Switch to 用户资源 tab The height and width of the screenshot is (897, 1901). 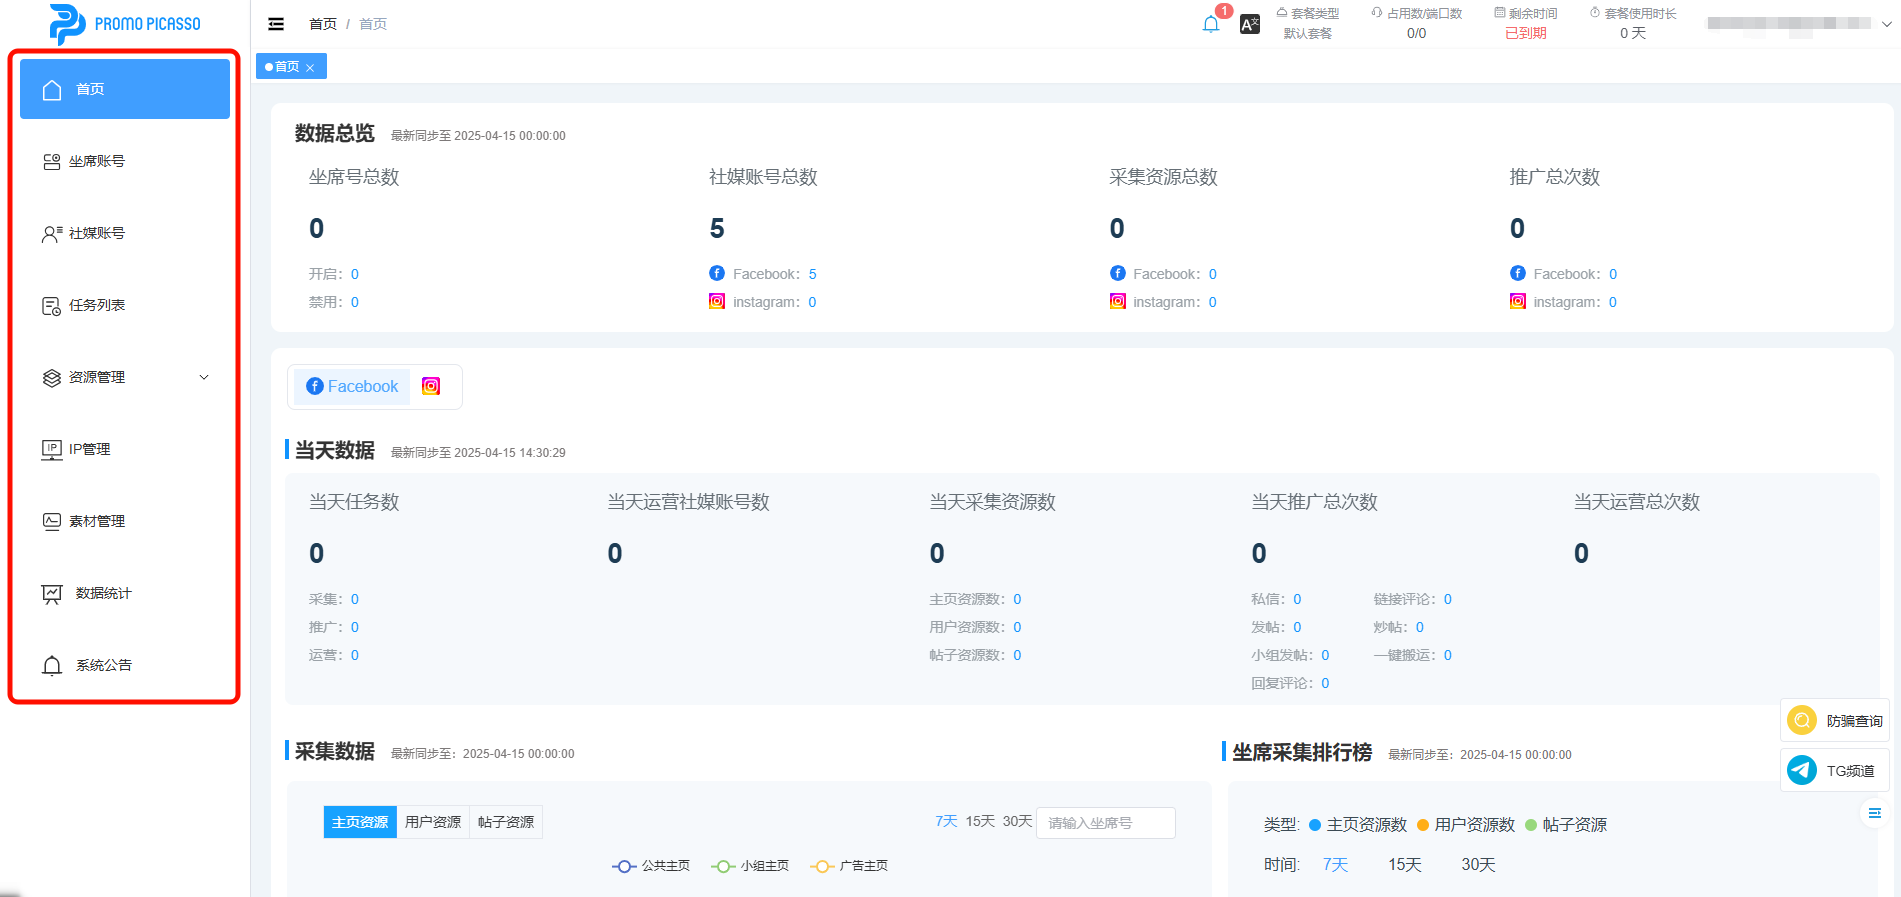tap(433, 822)
